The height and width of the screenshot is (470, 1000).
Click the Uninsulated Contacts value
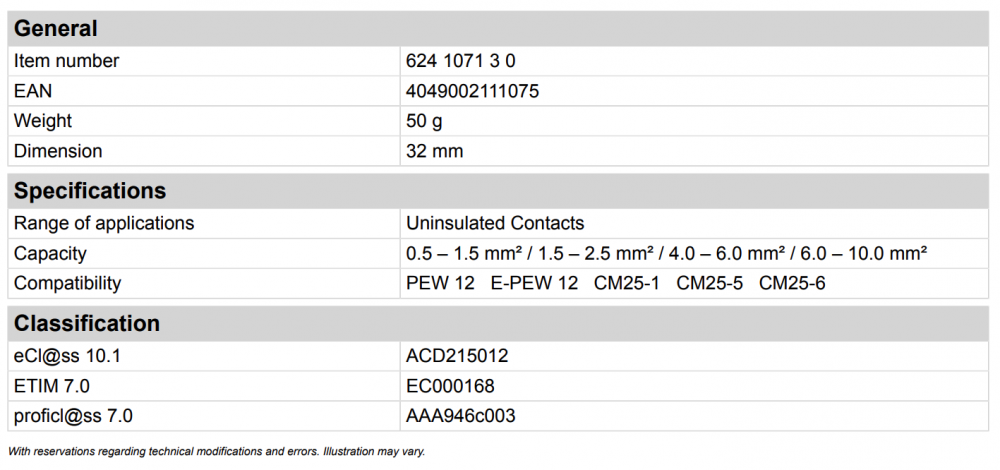495,223
